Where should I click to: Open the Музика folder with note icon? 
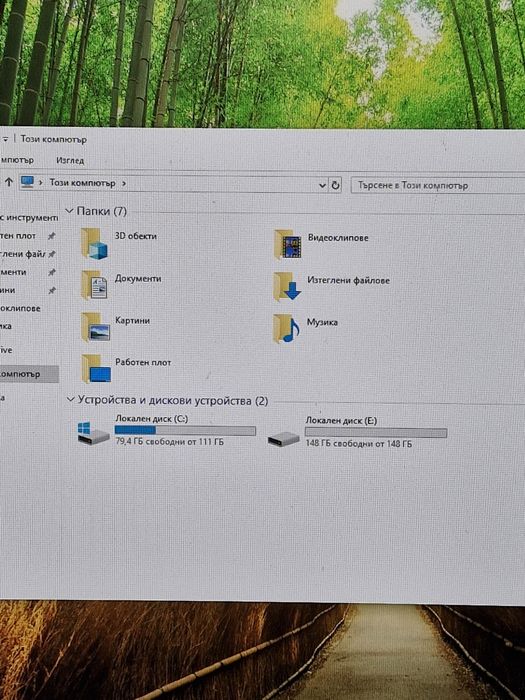tap(286, 329)
